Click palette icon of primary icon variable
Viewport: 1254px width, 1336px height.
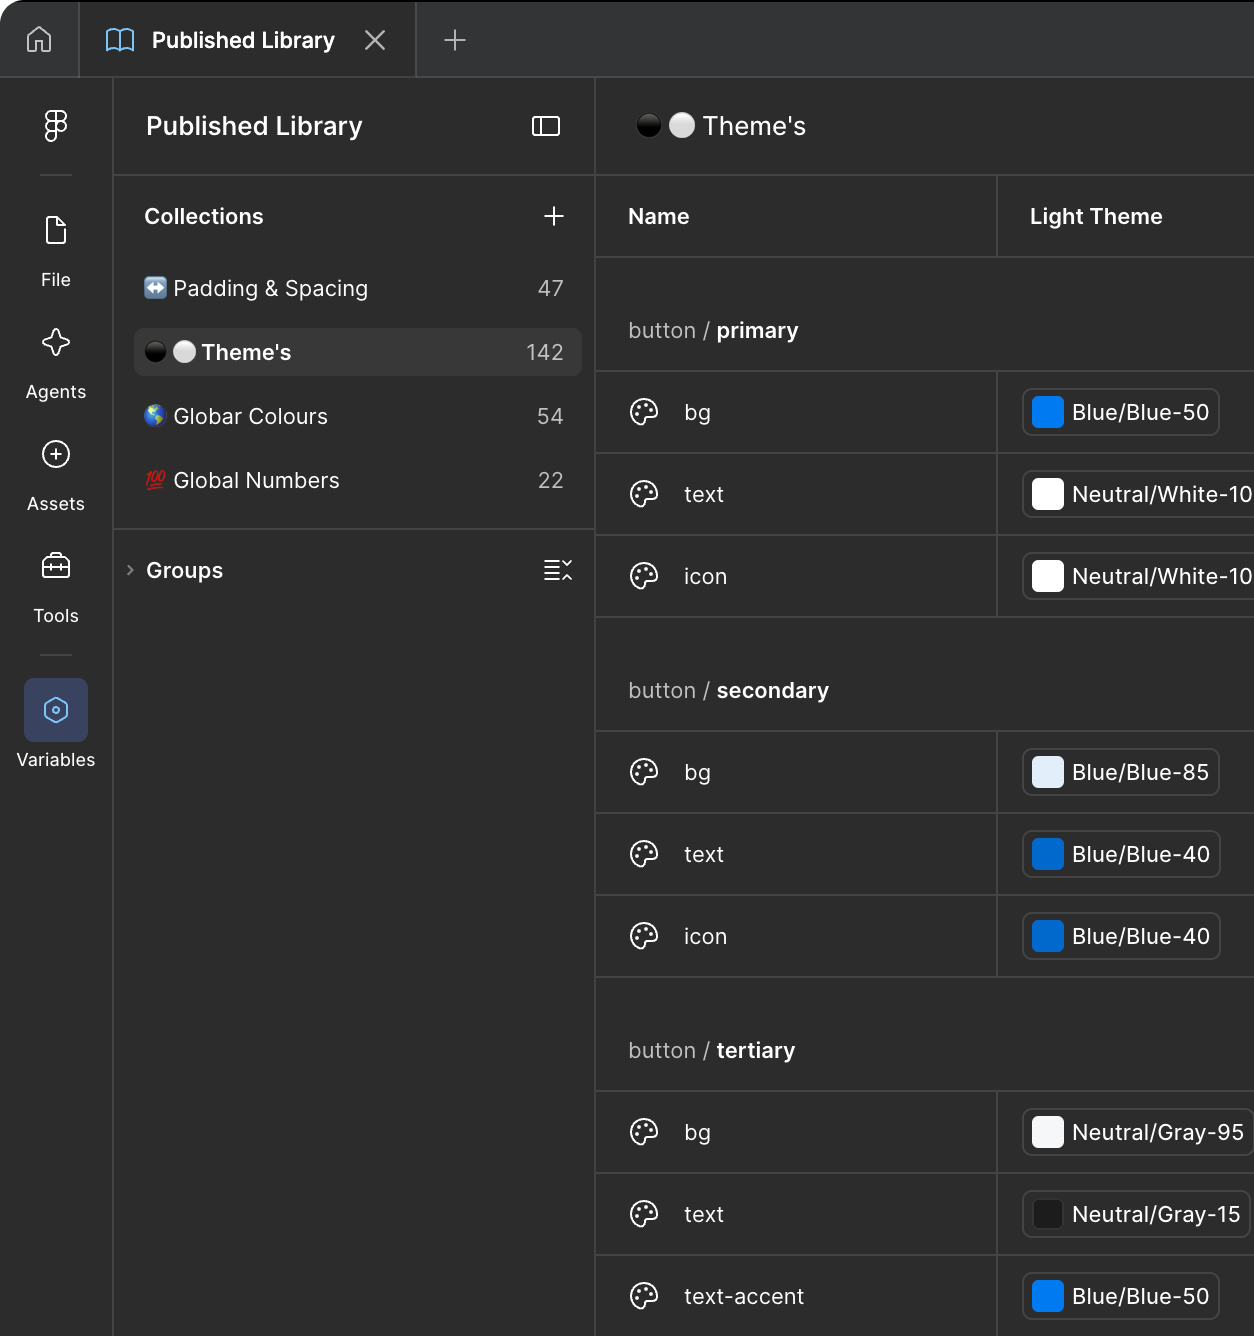(x=644, y=576)
